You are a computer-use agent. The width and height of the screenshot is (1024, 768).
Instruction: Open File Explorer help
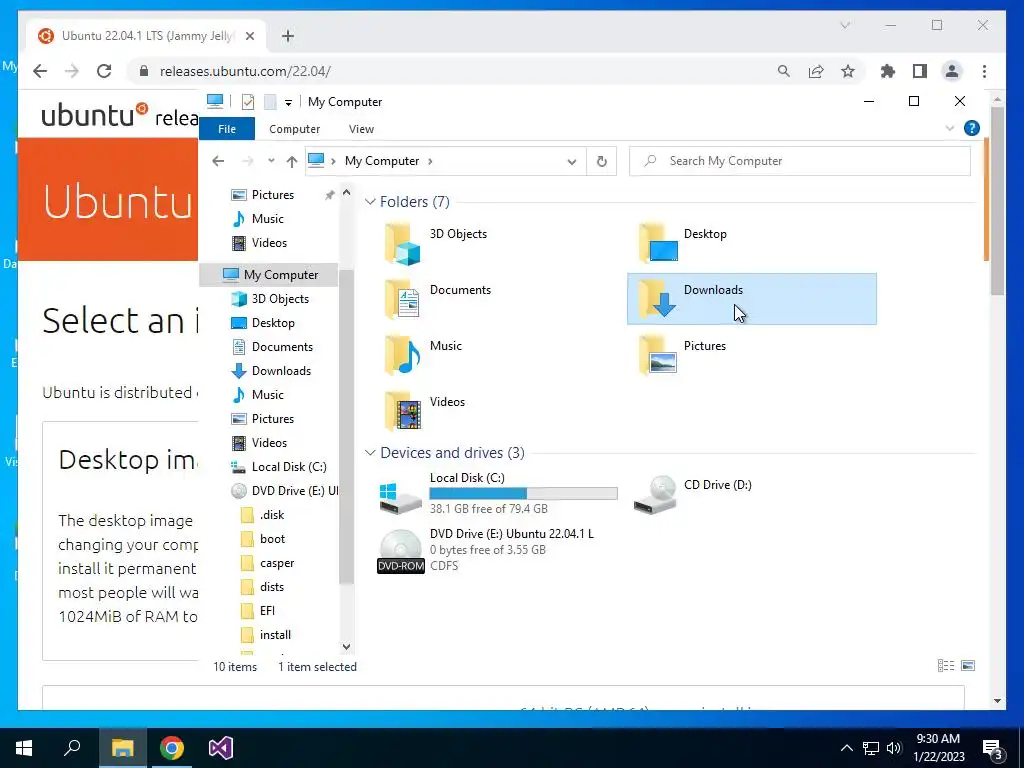[971, 129]
